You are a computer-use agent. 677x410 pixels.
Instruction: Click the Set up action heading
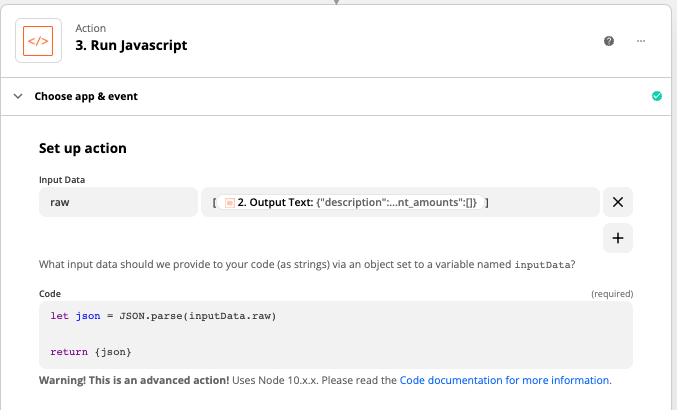click(83, 148)
